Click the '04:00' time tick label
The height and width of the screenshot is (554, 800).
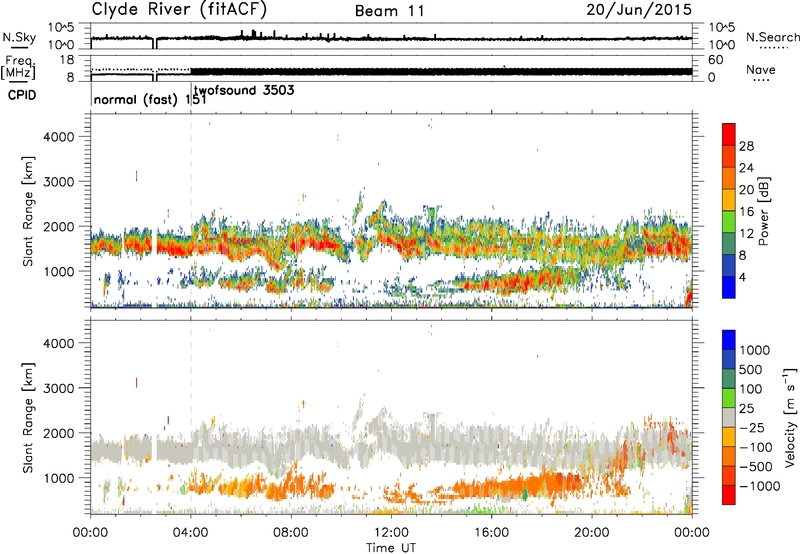[191, 533]
